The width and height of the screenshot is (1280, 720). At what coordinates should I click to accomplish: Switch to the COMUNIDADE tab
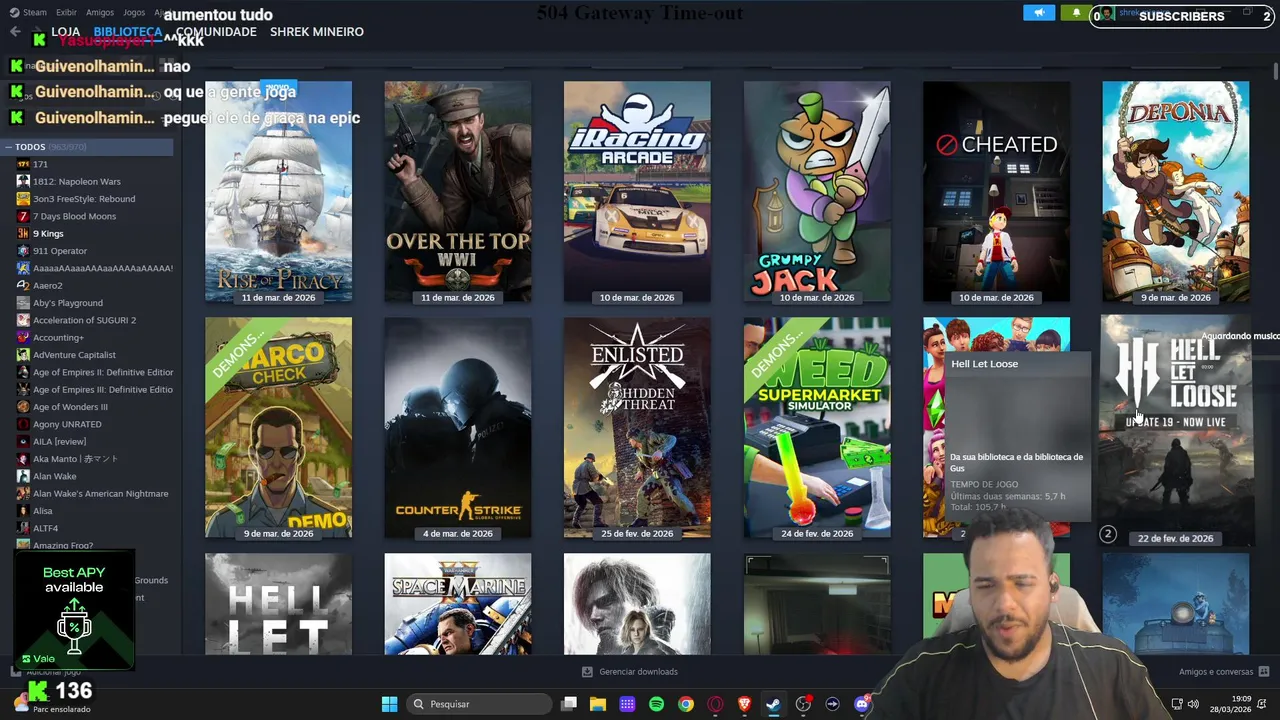[216, 32]
